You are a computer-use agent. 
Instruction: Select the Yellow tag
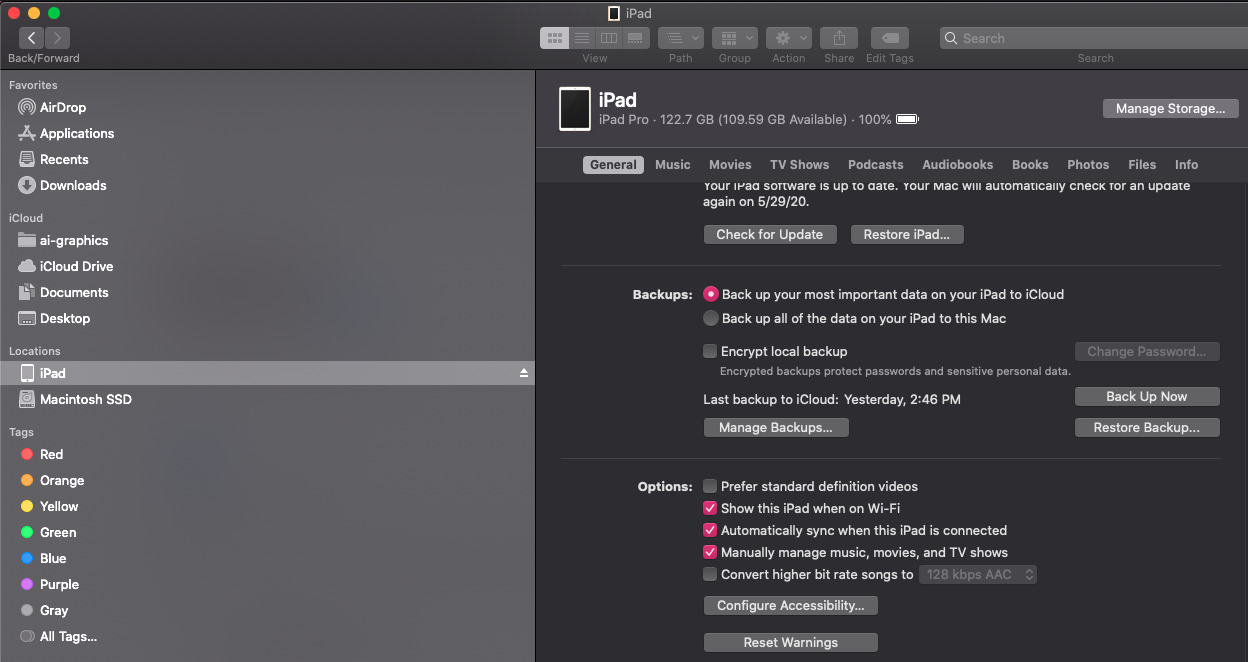pos(50,506)
